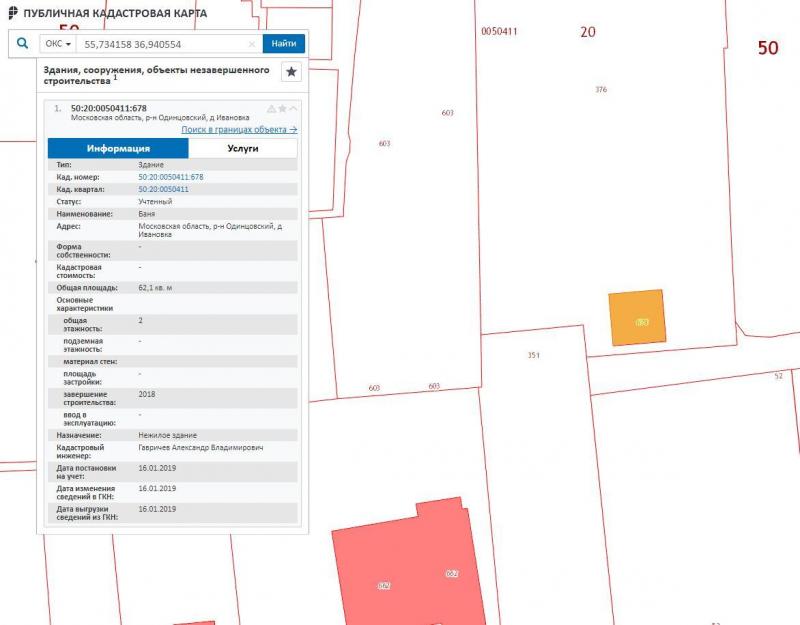The image size is (800, 625).
Task: Click the orange highlighted building on map
Action: pyautogui.click(x=637, y=317)
